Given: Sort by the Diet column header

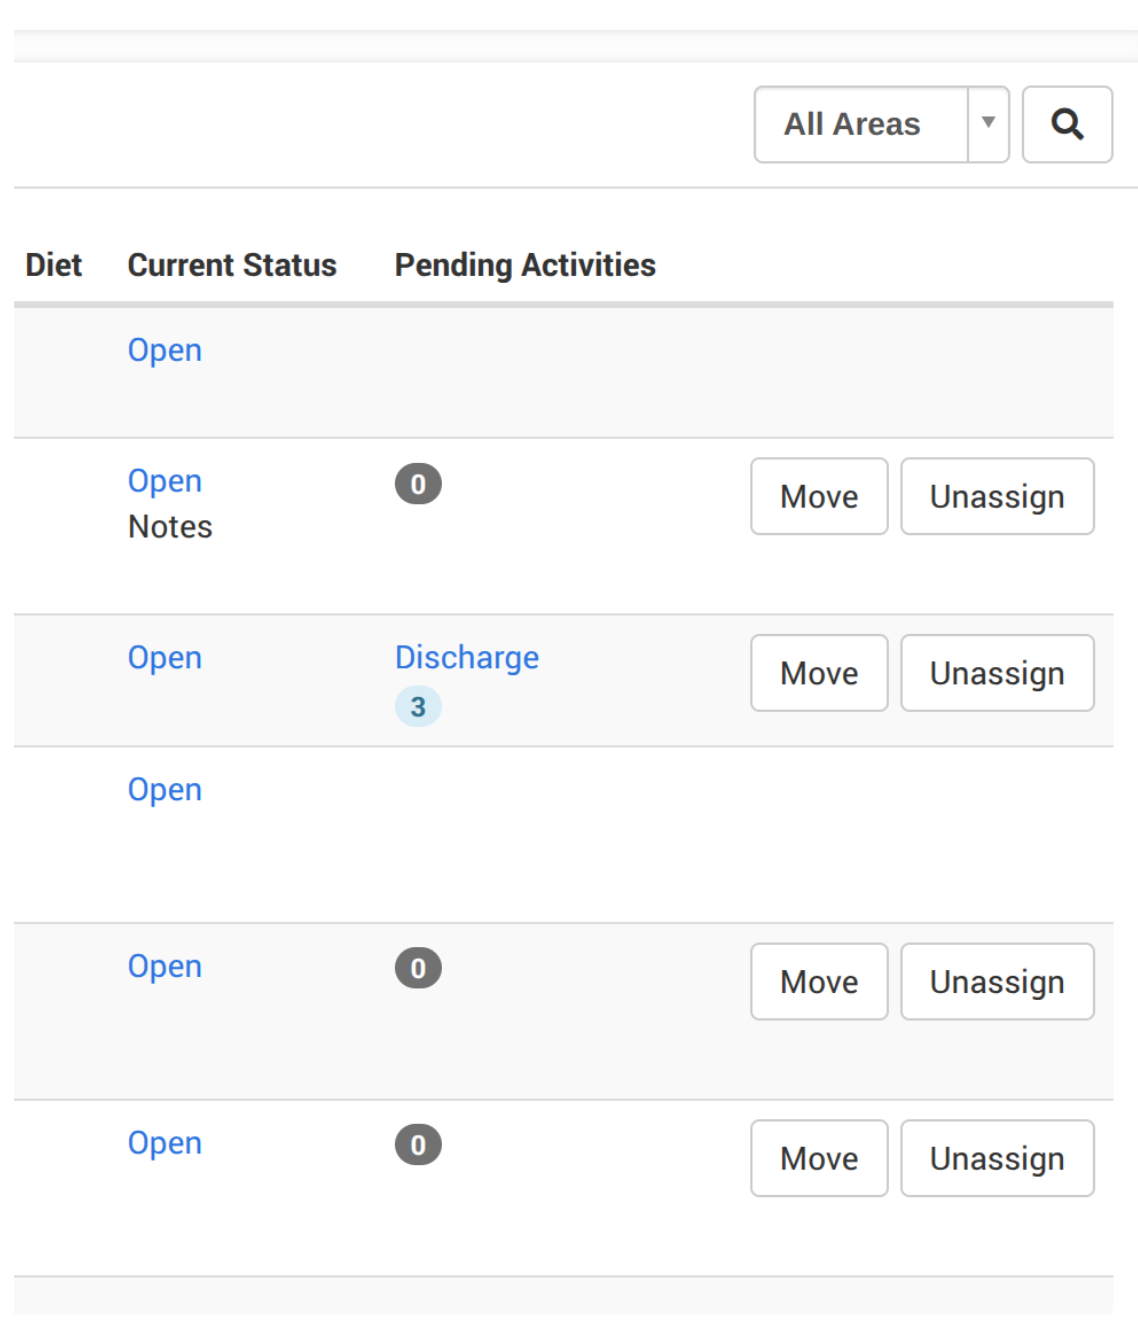Looking at the screenshot, I should pos(54,265).
